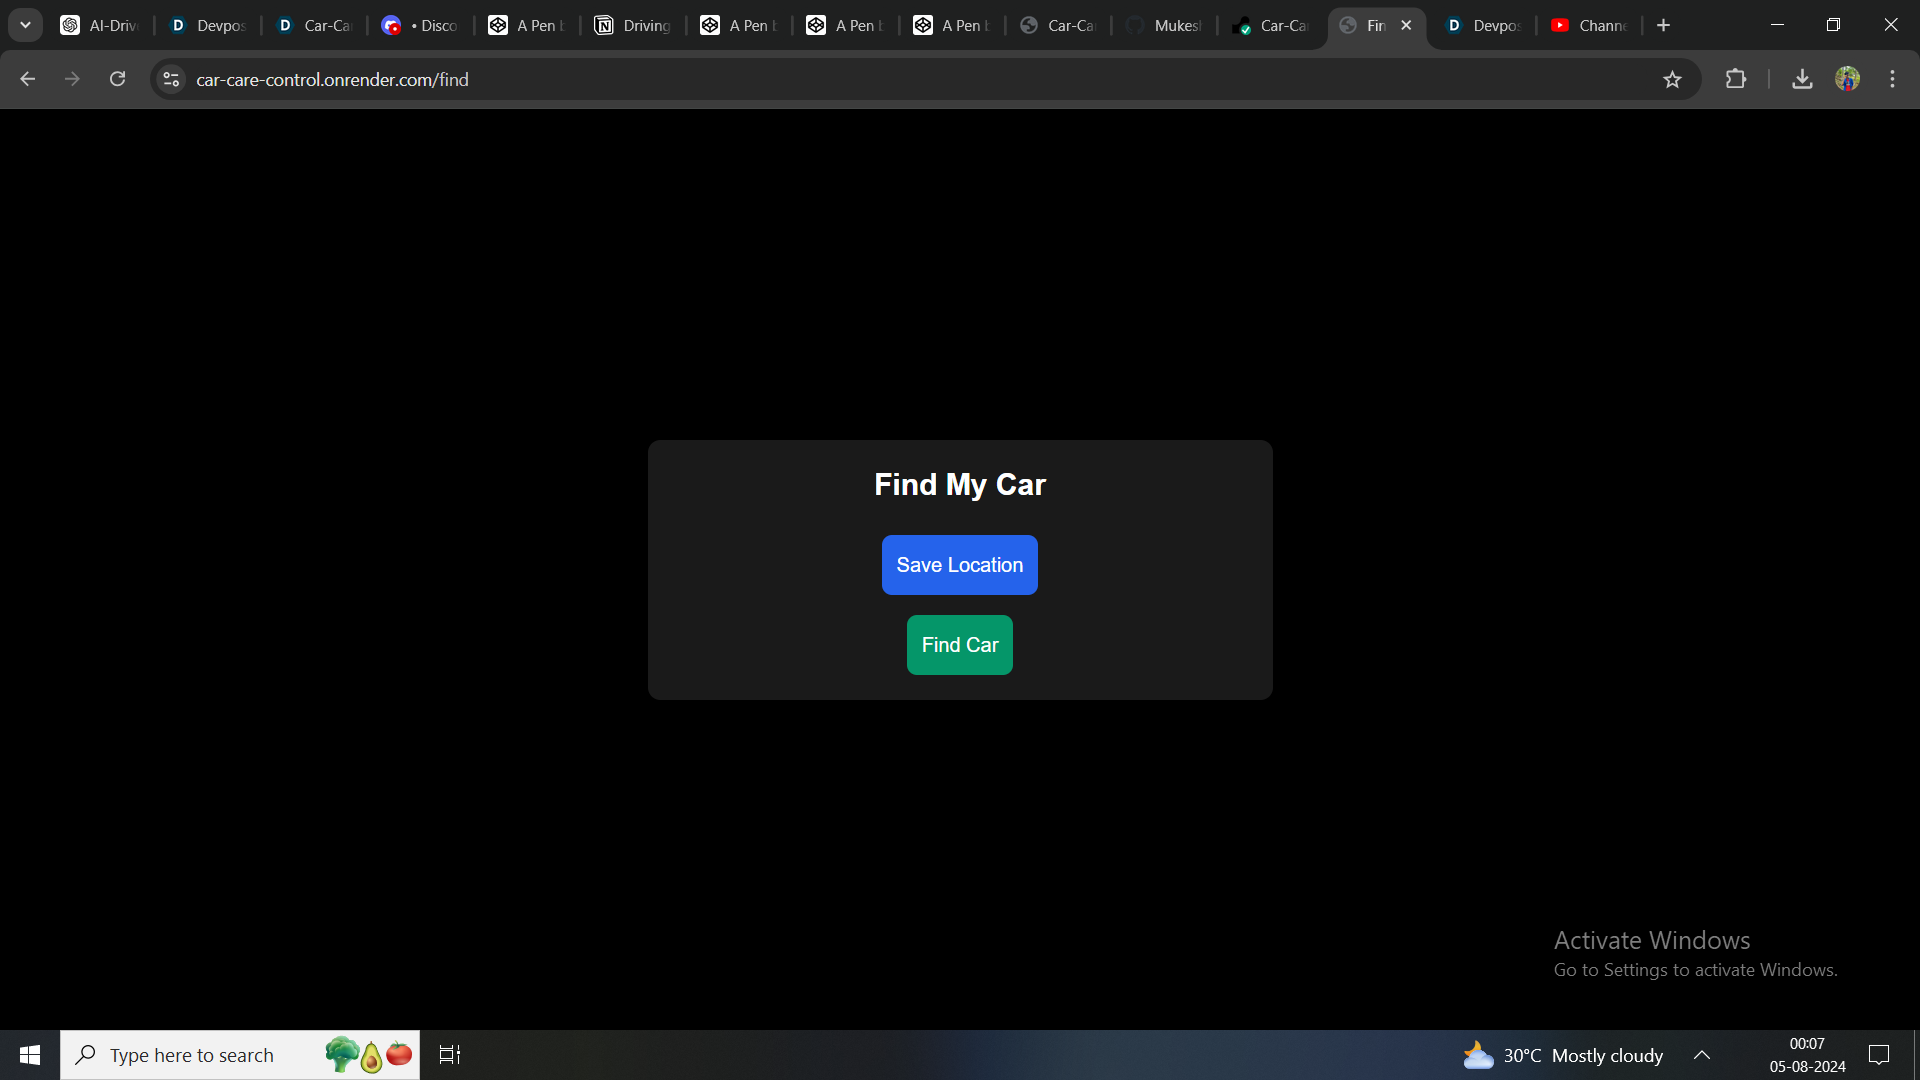Bookmark this page with star icon

coord(1672,79)
